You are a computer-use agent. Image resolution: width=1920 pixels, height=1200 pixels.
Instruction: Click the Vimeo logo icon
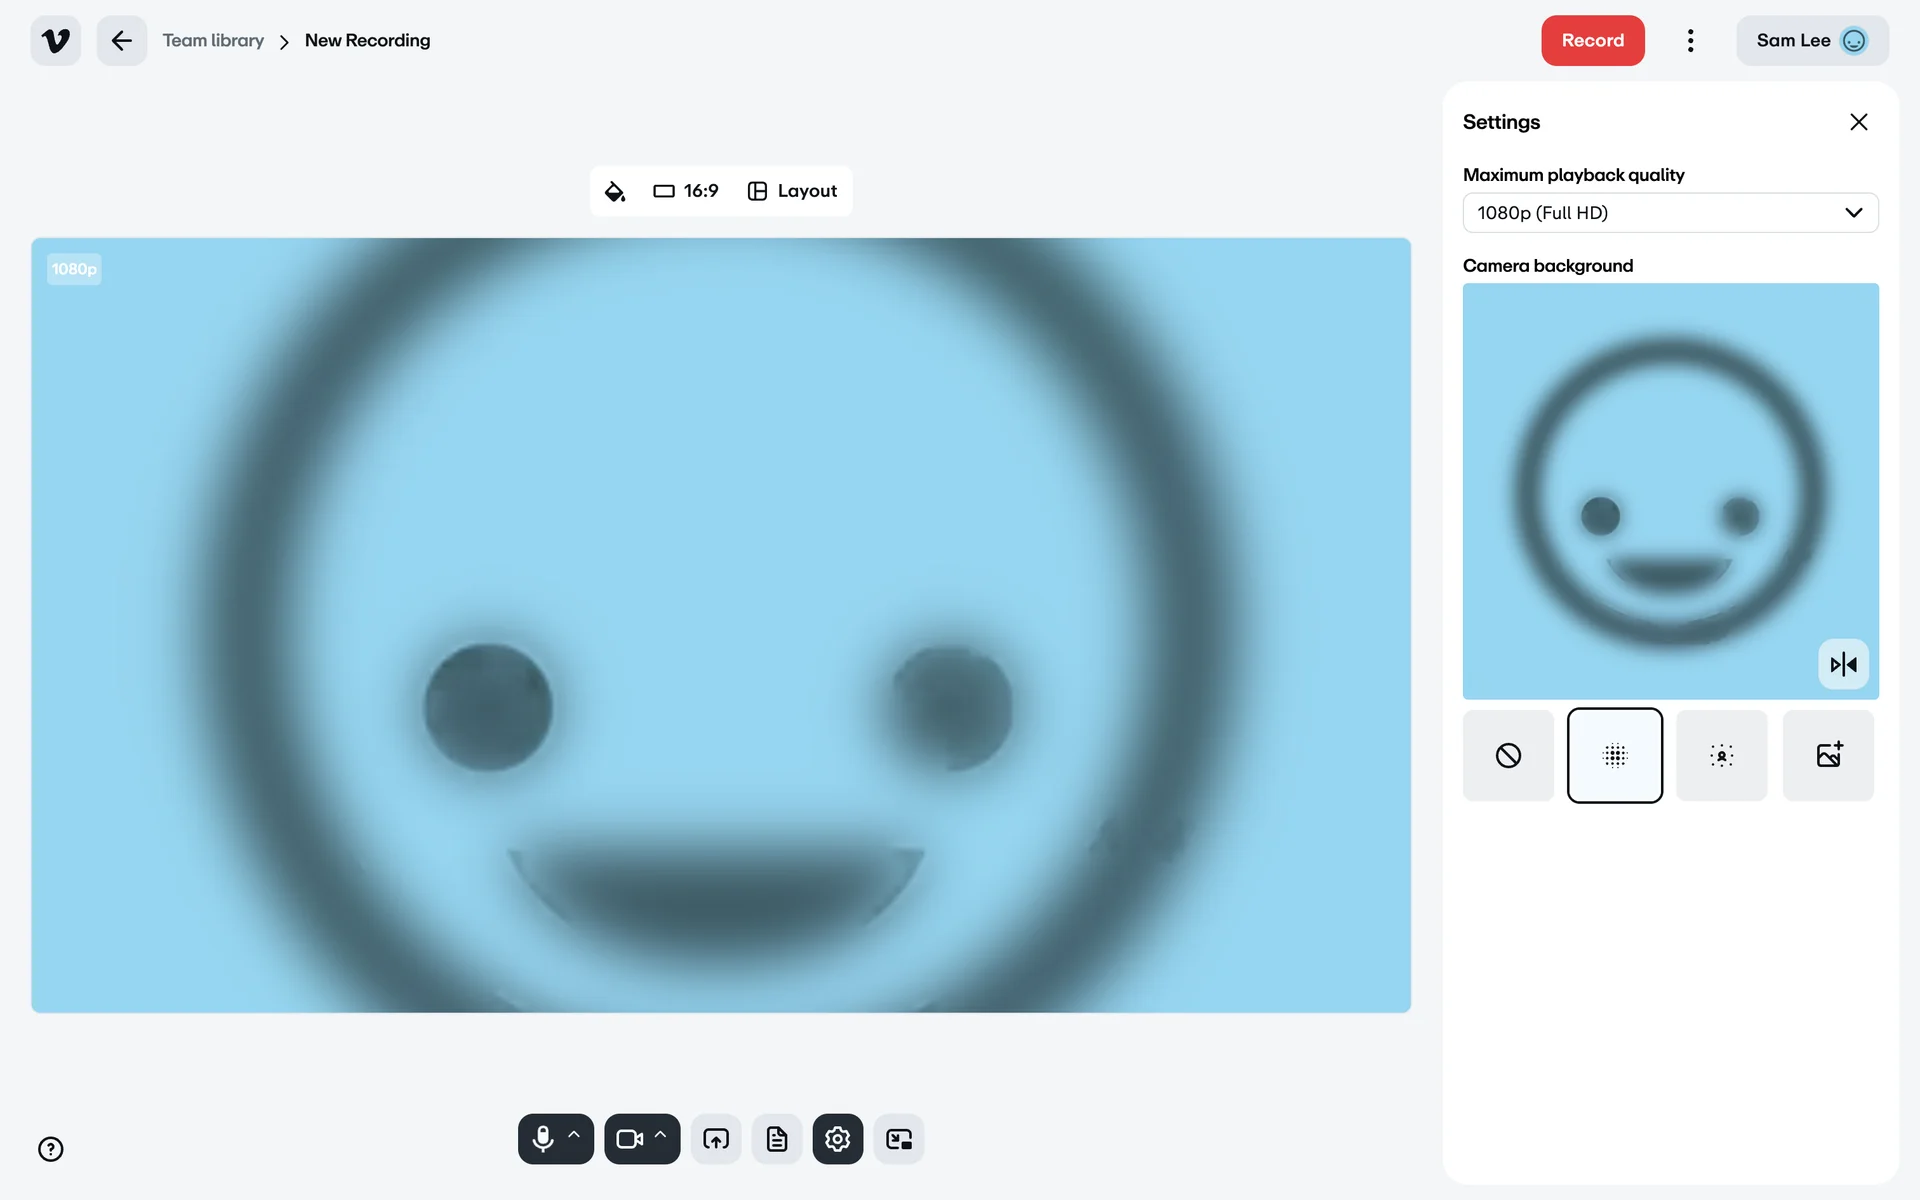[56, 41]
